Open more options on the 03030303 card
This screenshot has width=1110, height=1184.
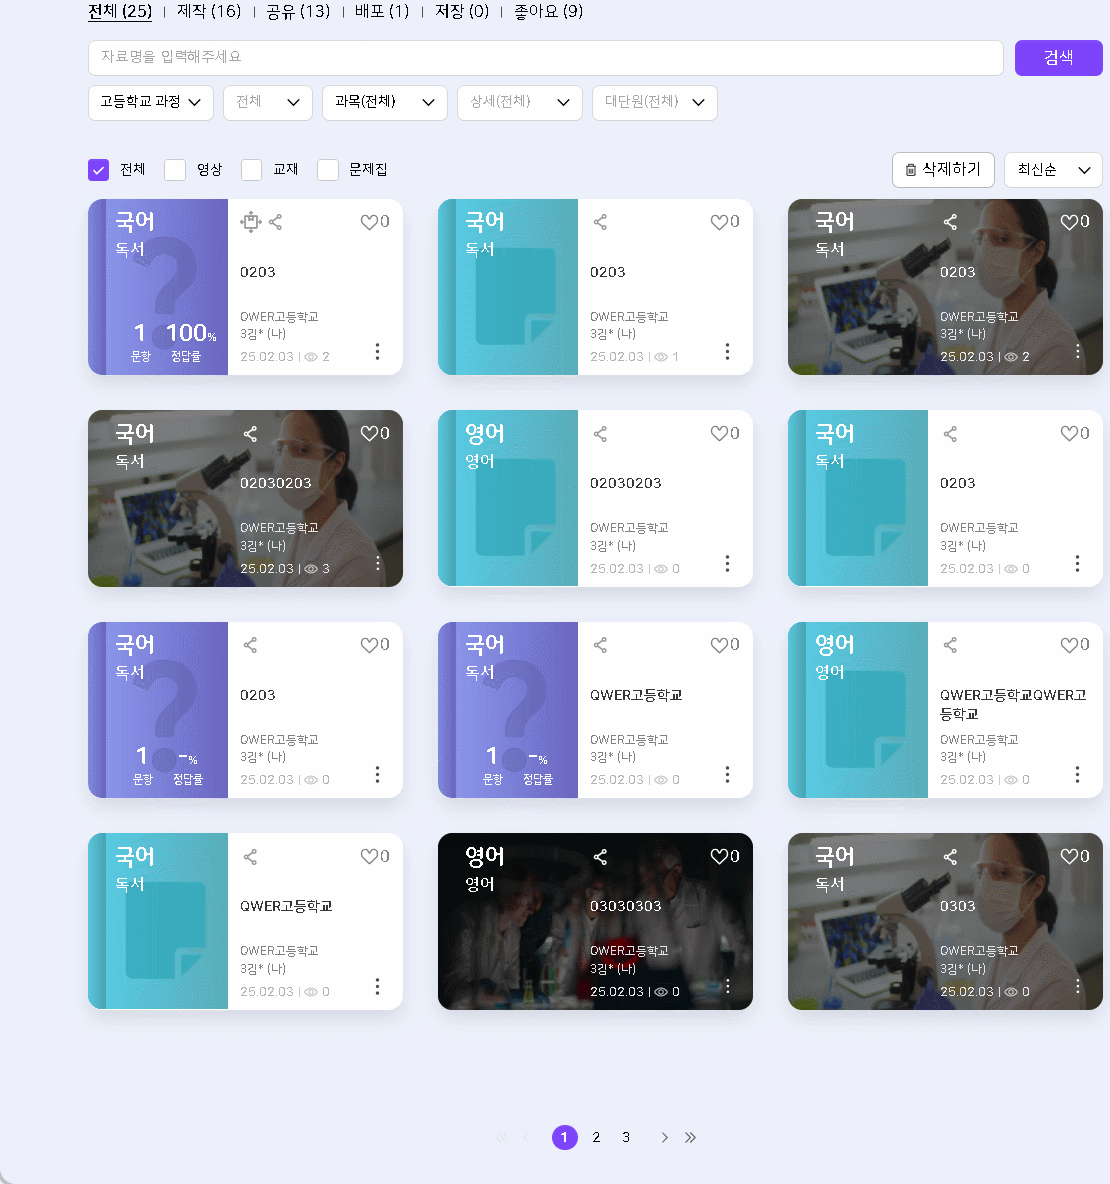coord(727,987)
